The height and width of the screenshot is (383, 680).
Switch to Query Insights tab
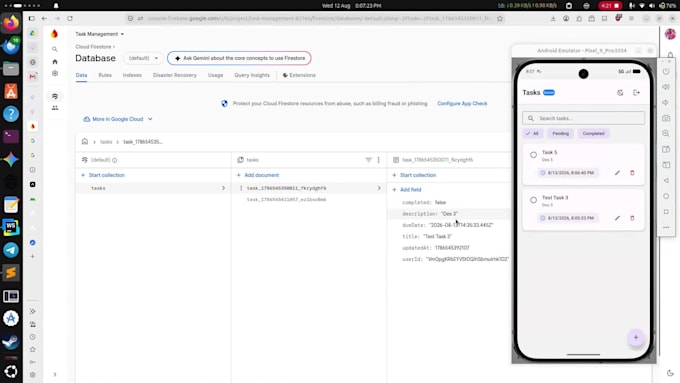252,75
